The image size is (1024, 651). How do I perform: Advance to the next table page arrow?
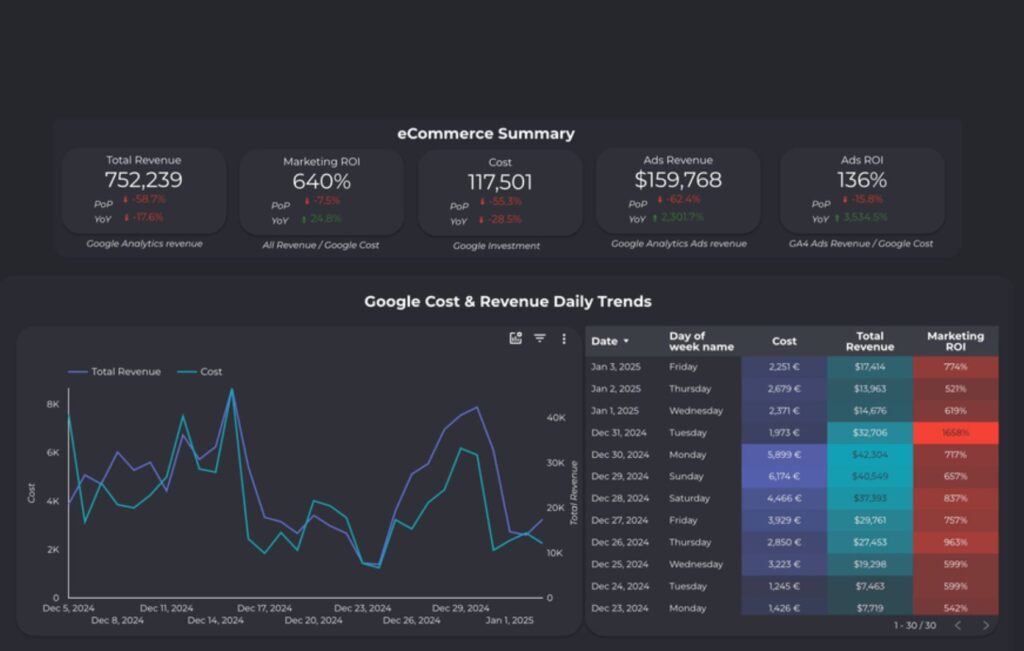tap(985, 625)
